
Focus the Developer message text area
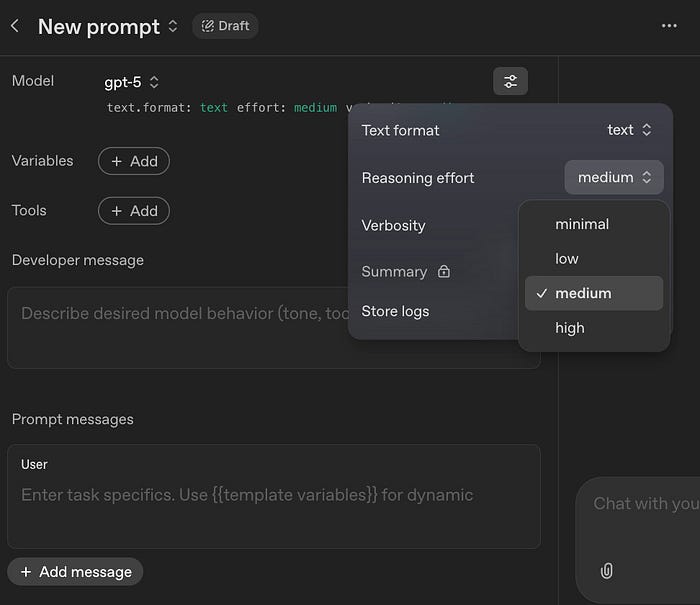[x=179, y=328]
